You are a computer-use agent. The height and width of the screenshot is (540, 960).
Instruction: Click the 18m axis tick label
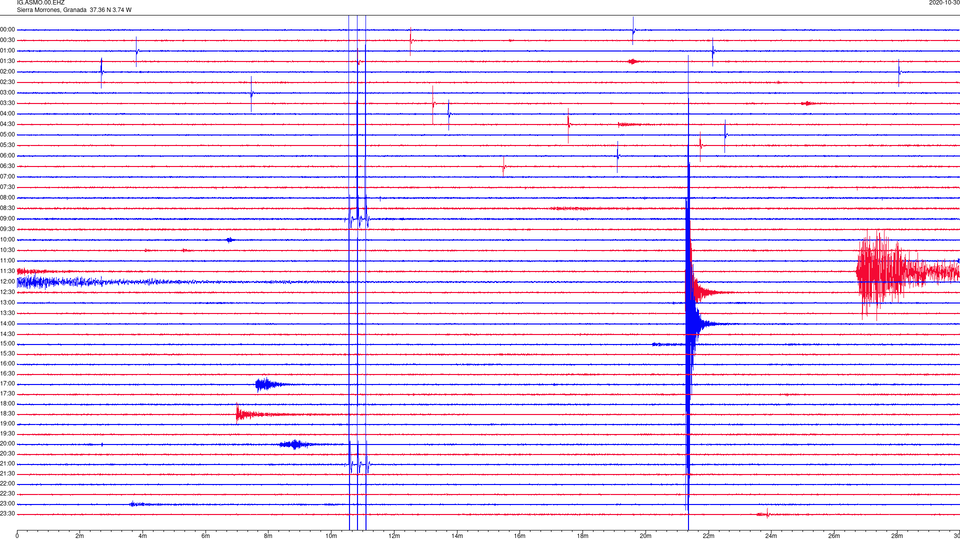click(x=582, y=536)
